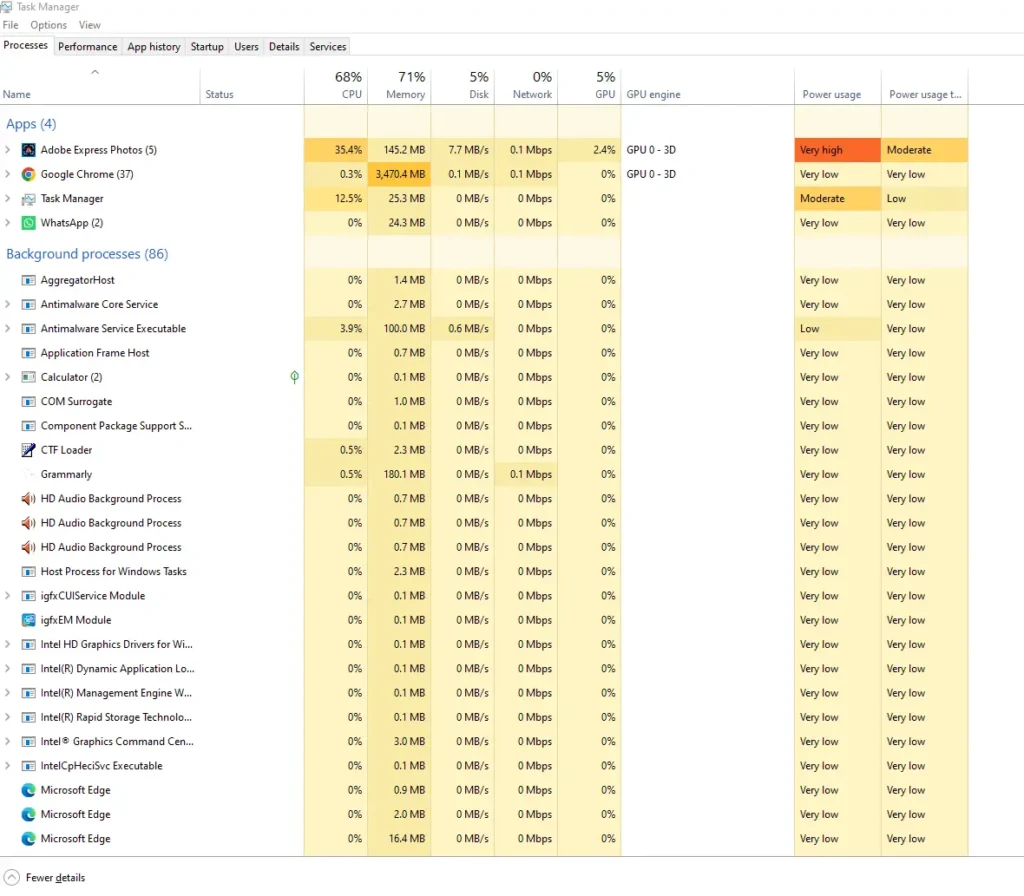Click the AggregatorHost process icon
The image size is (1024, 896).
[28, 280]
